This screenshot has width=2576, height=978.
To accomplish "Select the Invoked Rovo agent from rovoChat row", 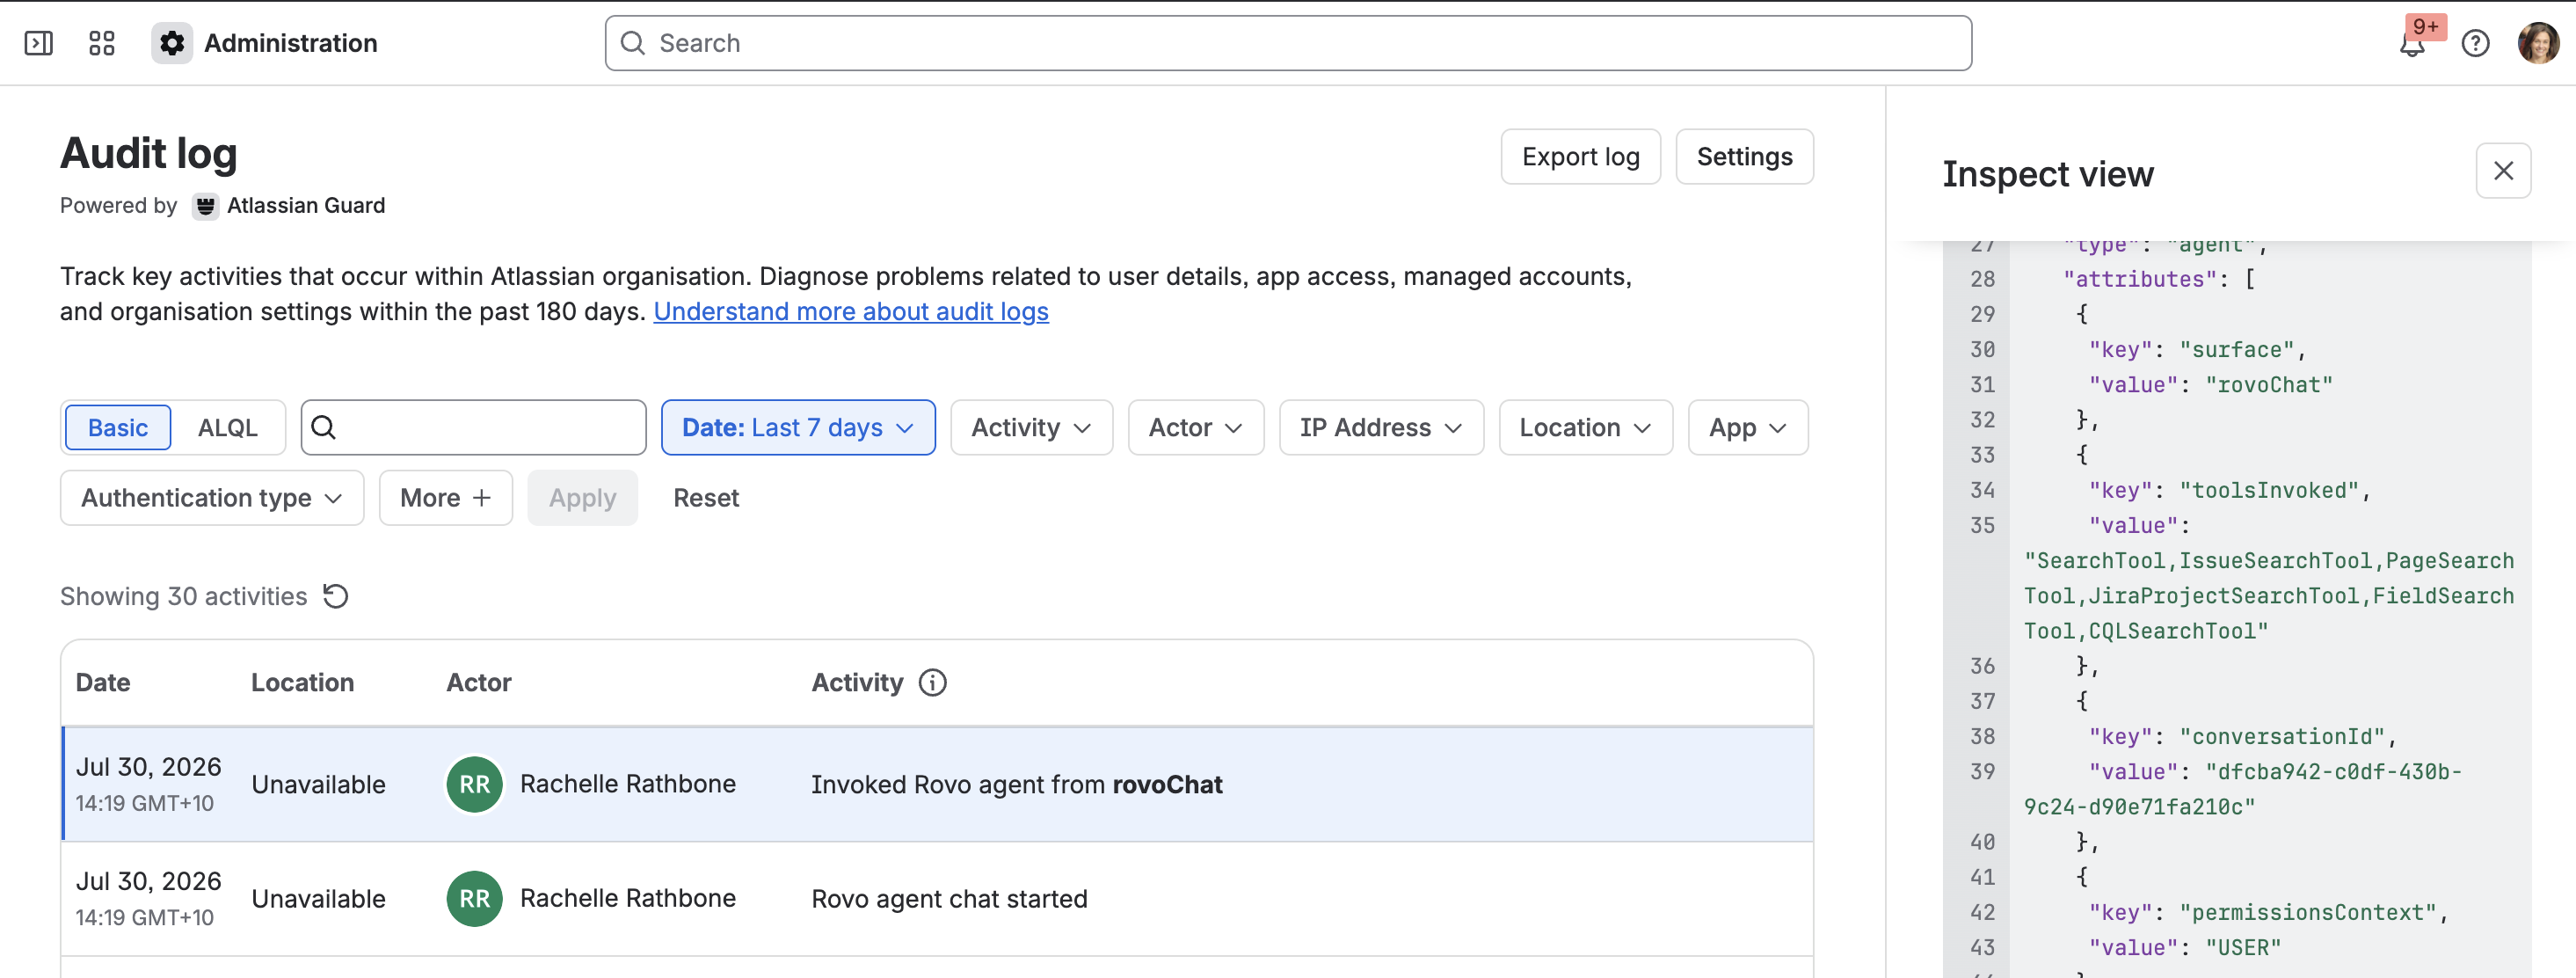I will (937, 784).
